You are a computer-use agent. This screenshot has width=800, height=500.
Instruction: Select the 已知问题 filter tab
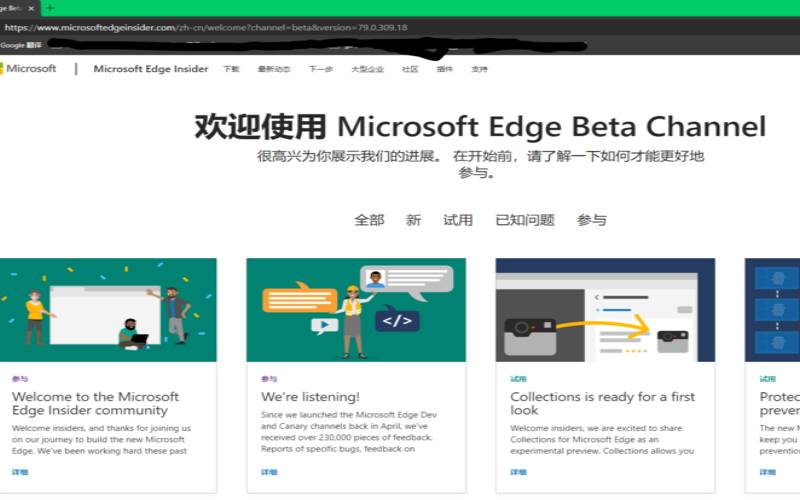click(x=525, y=220)
